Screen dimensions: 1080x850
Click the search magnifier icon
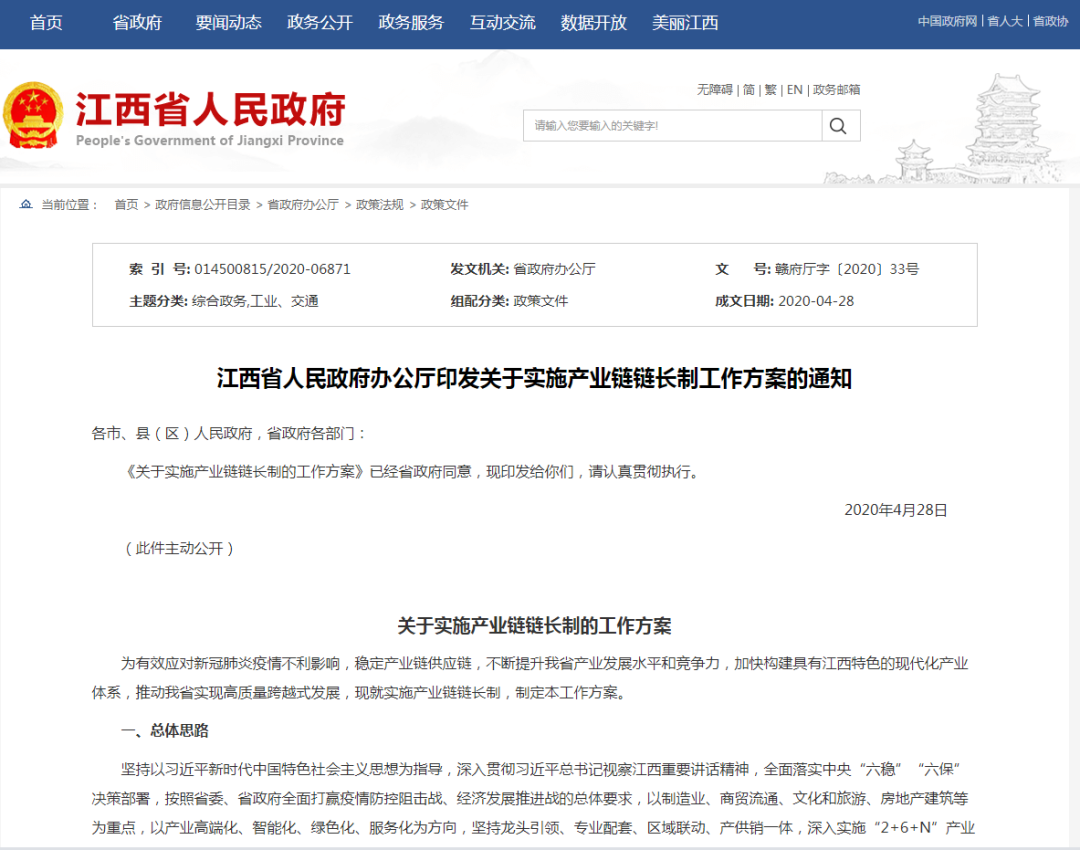click(838, 125)
